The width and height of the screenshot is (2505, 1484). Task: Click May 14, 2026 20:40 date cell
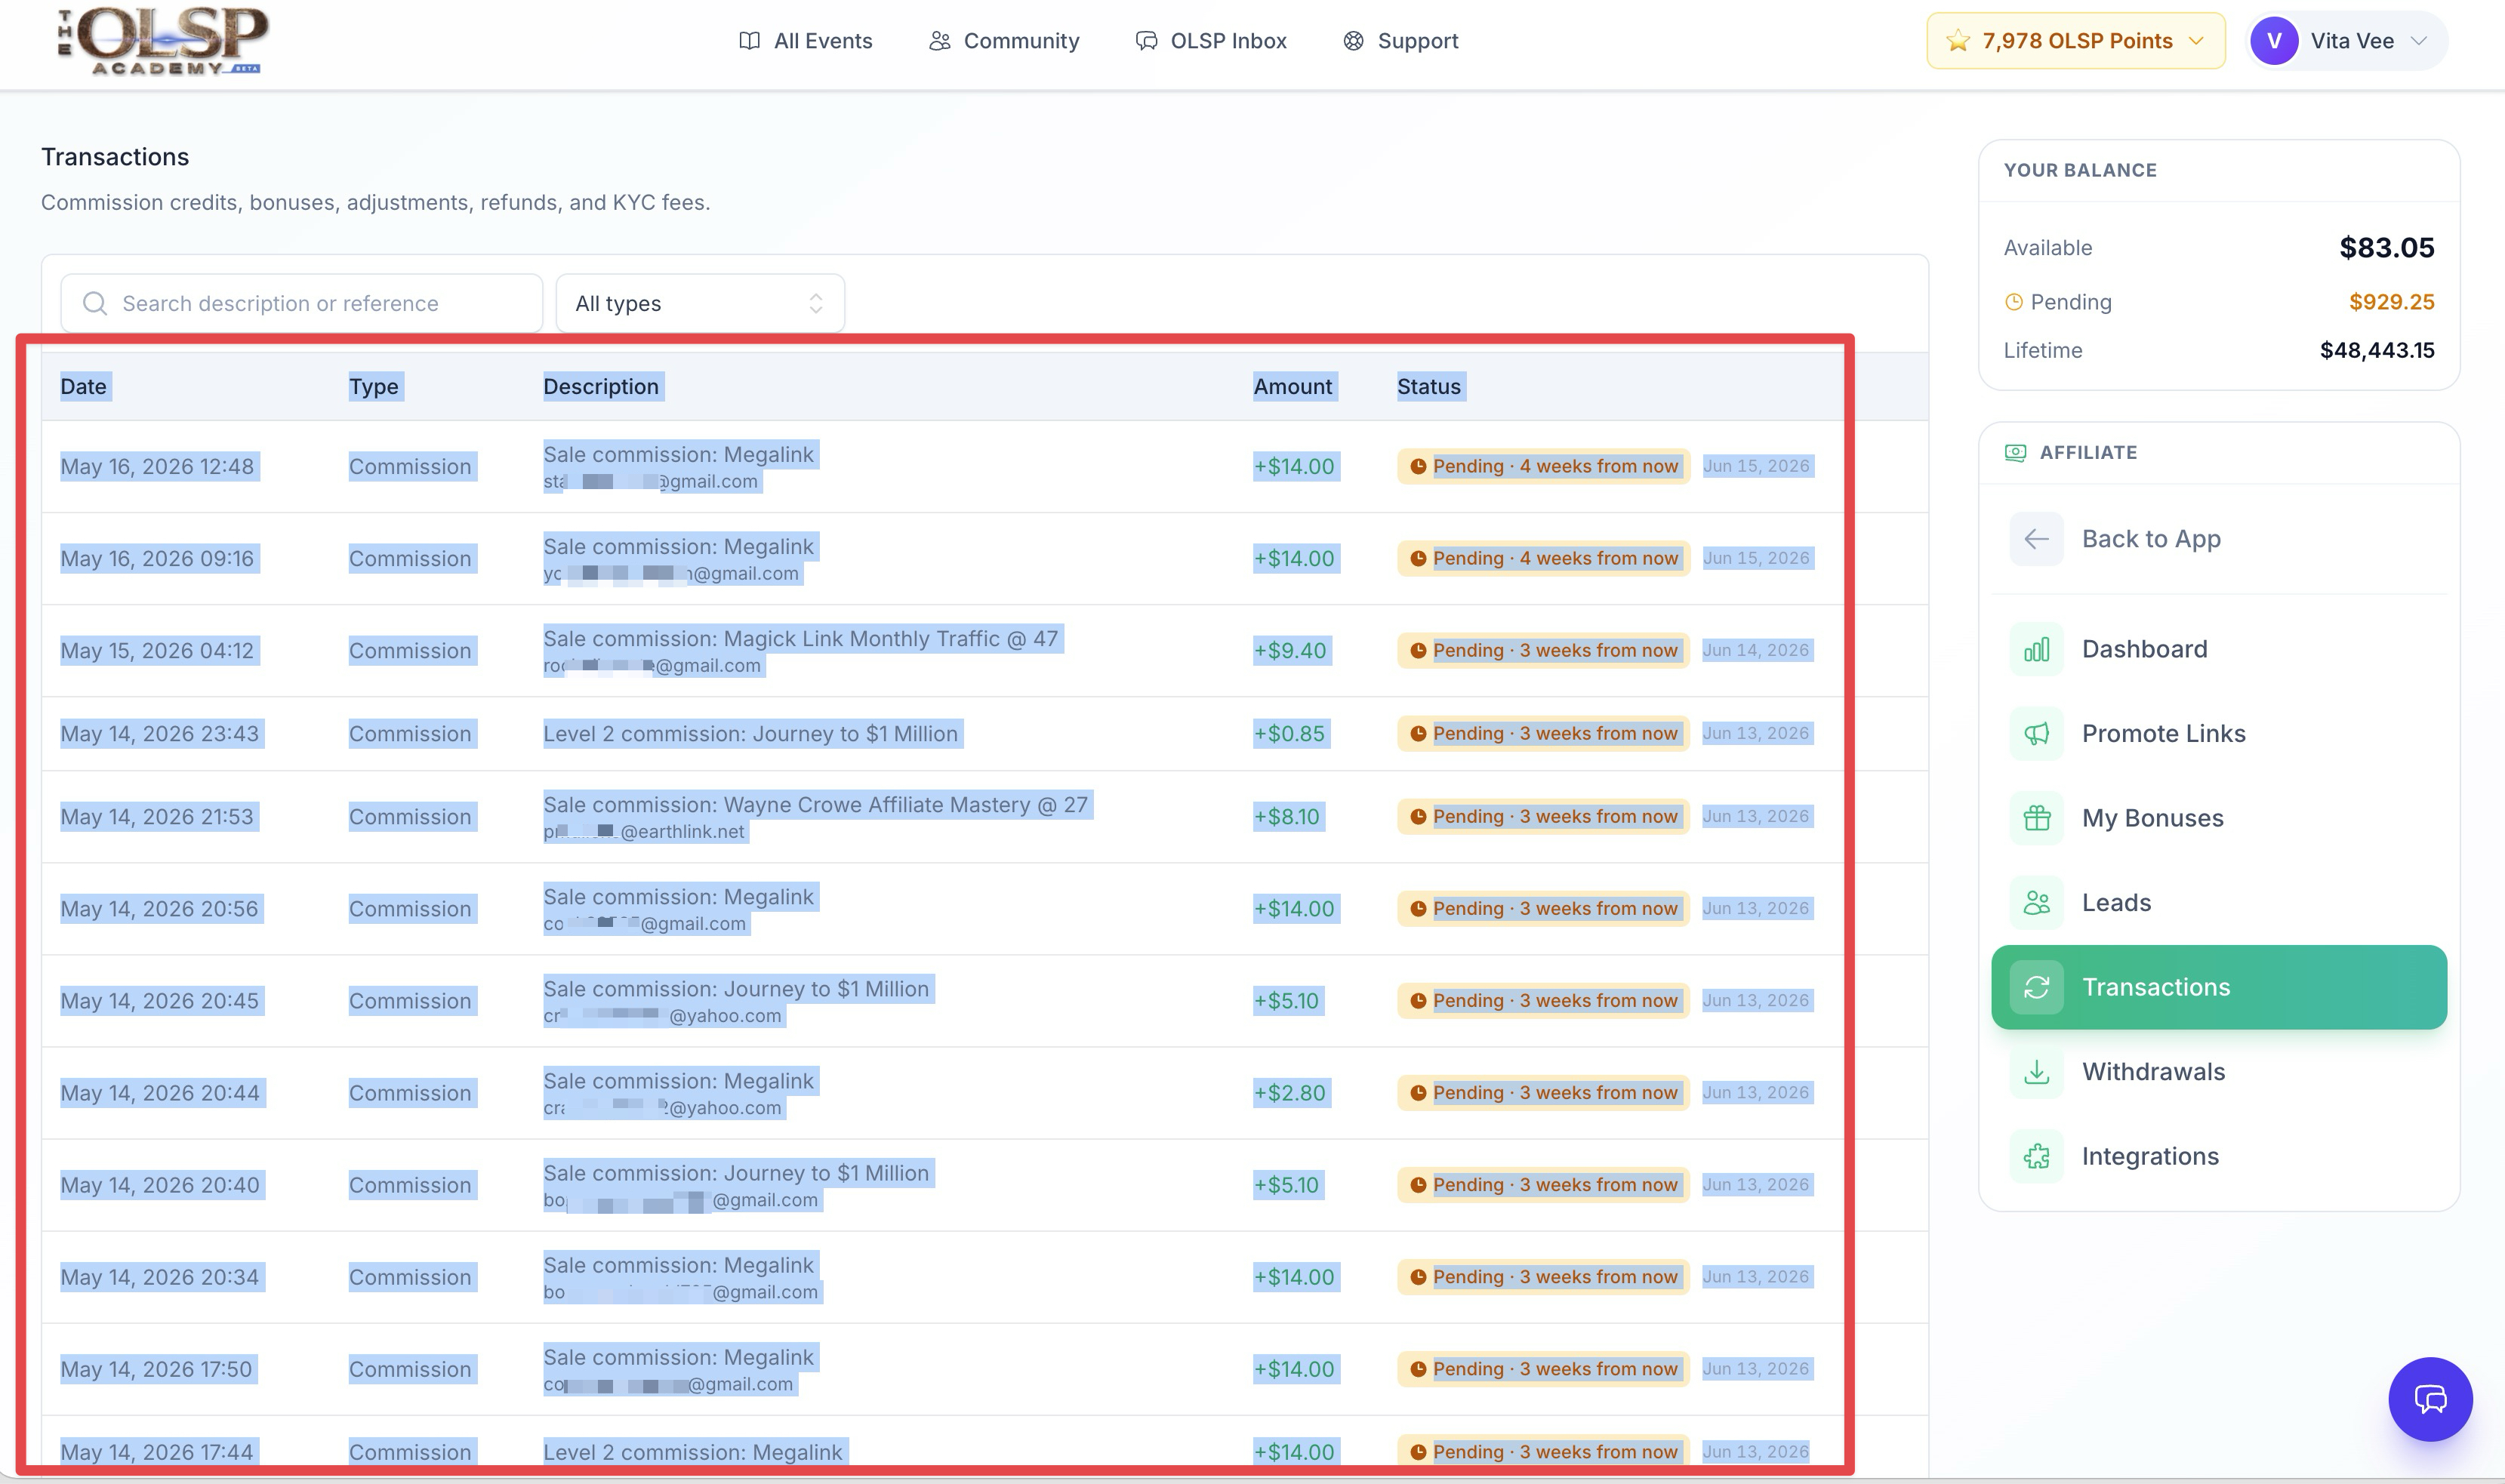tap(160, 1185)
